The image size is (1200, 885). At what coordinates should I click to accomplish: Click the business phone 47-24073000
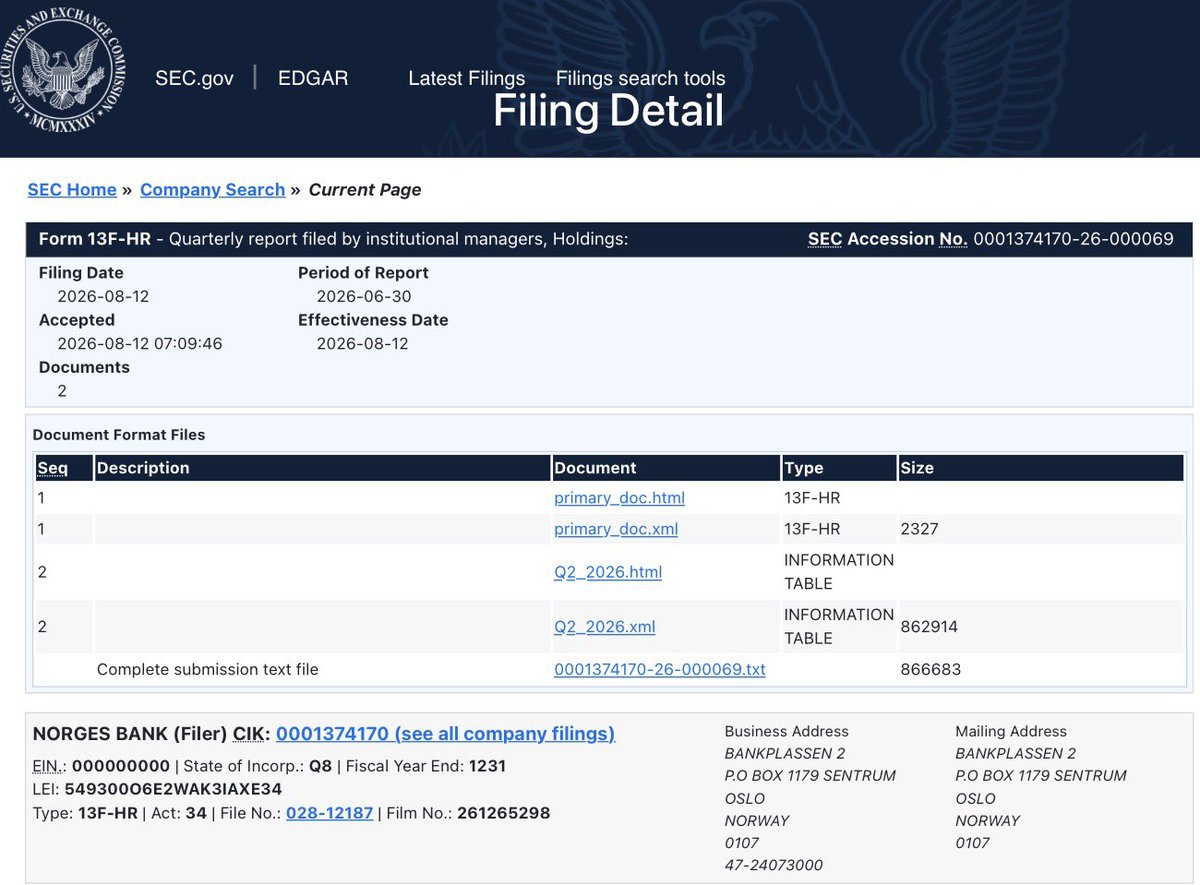pyautogui.click(x=774, y=865)
